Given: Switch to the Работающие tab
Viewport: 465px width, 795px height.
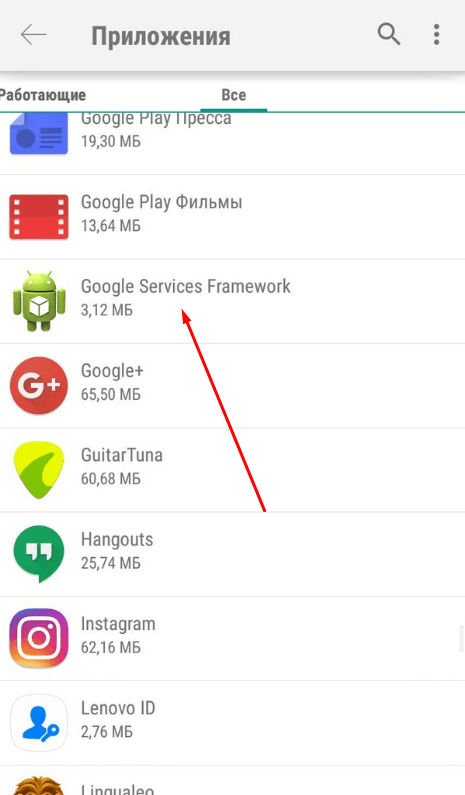Looking at the screenshot, I should (x=43, y=95).
